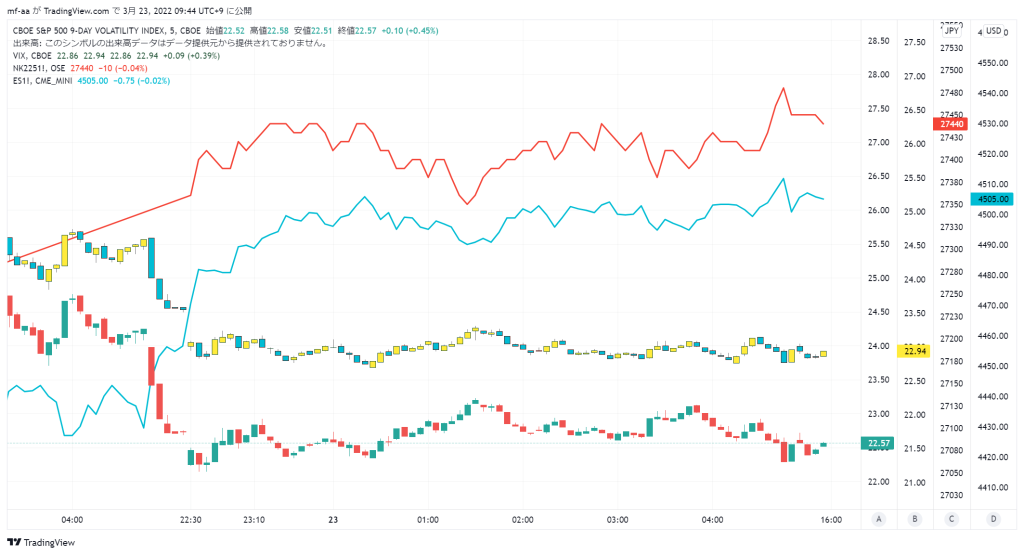Click the red 27440 price label
Viewport: 1024px width, 555px height.
click(950, 124)
